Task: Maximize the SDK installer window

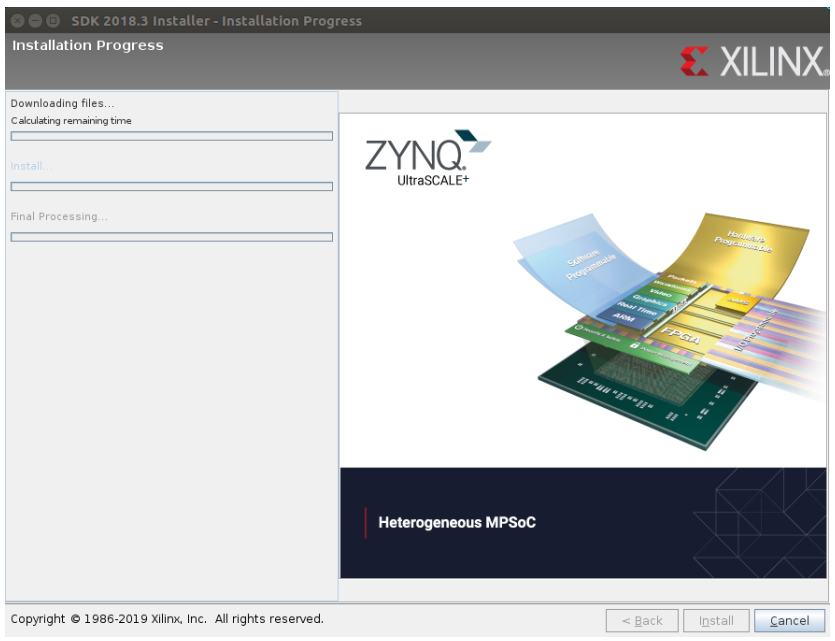Action: [53, 21]
